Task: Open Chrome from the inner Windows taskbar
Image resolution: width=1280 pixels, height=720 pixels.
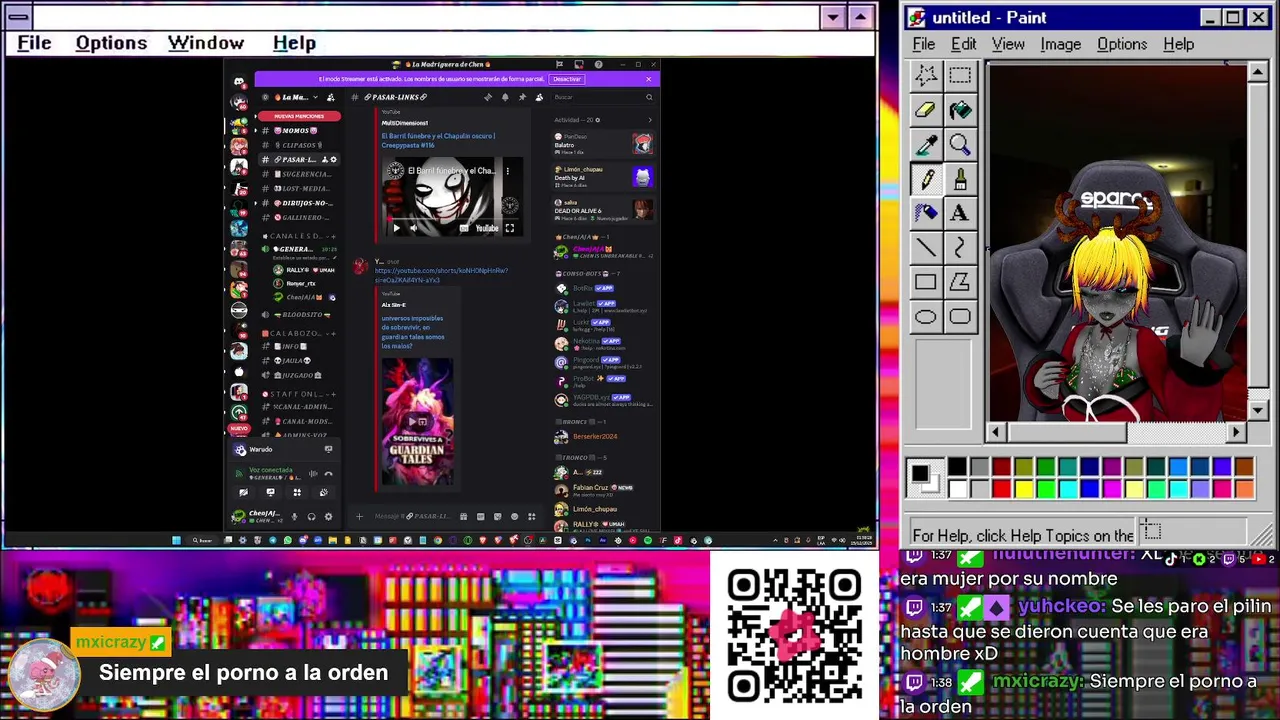Action: tap(438, 540)
